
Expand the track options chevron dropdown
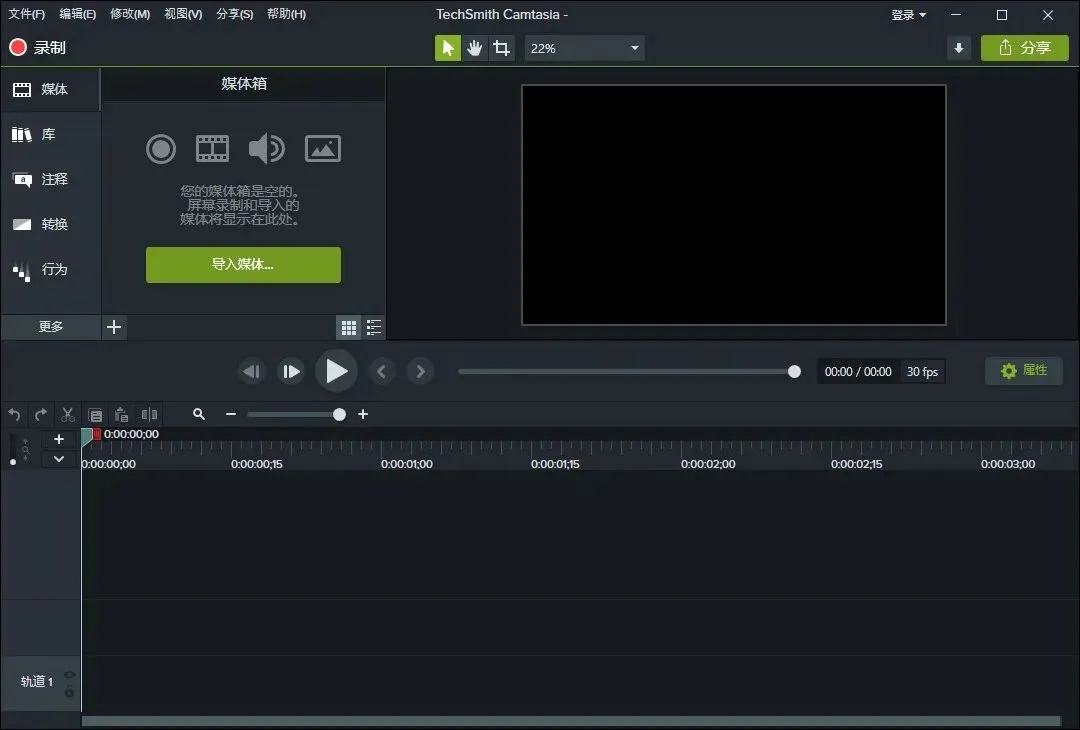click(59, 459)
